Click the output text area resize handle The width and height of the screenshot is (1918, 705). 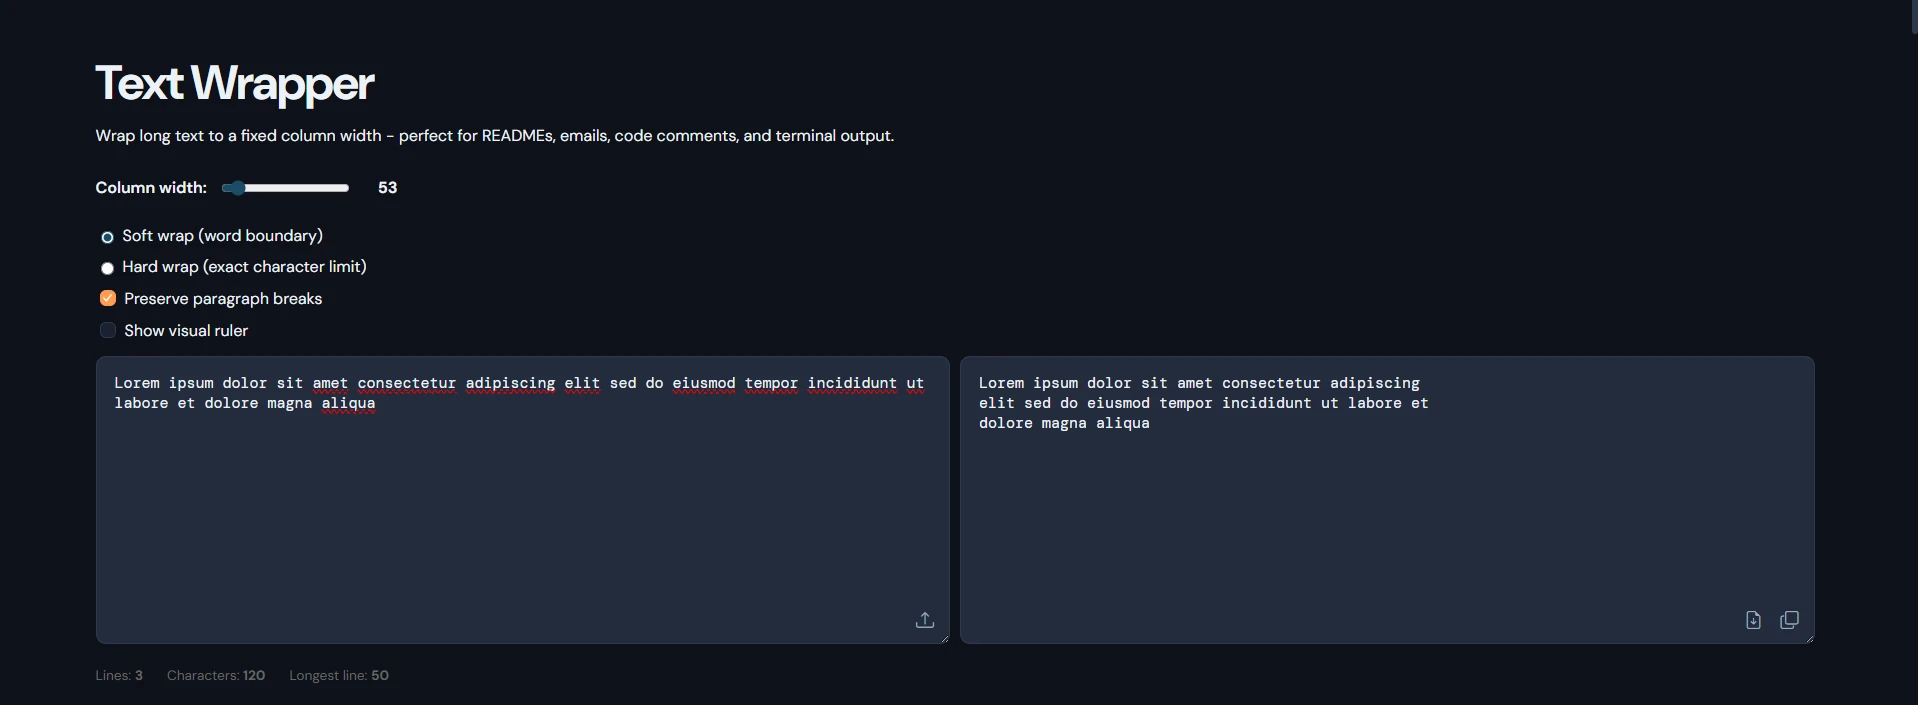point(1809,638)
